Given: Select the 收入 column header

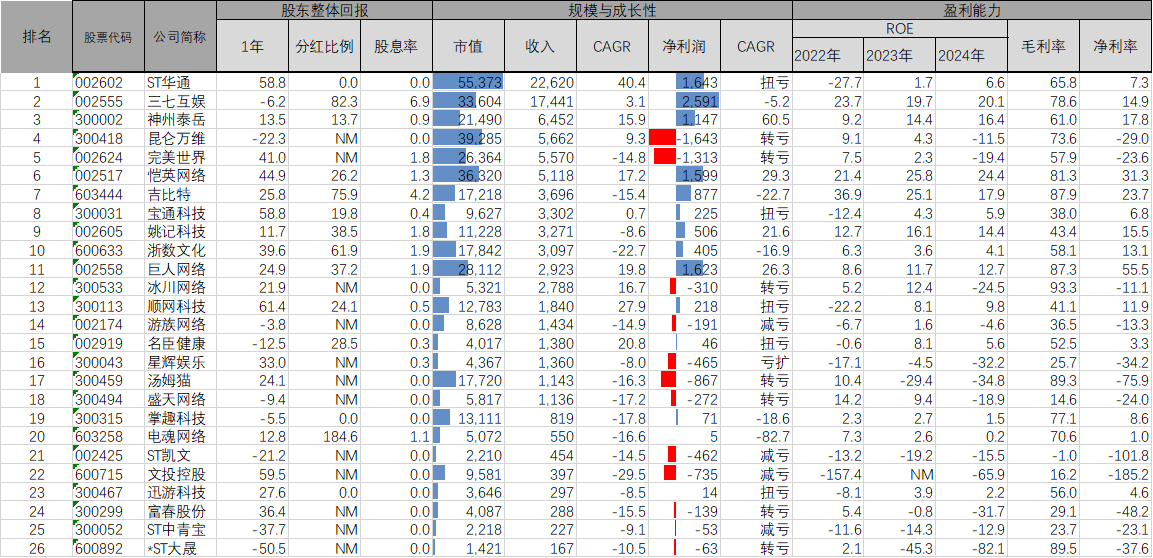Looking at the screenshot, I should [x=540, y=46].
